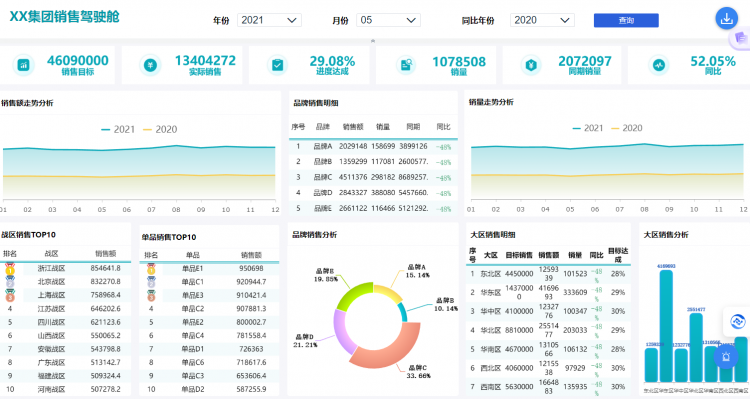Click the 46090000 销售目标 value
The width and height of the screenshot is (750, 399).
(x=77, y=61)
